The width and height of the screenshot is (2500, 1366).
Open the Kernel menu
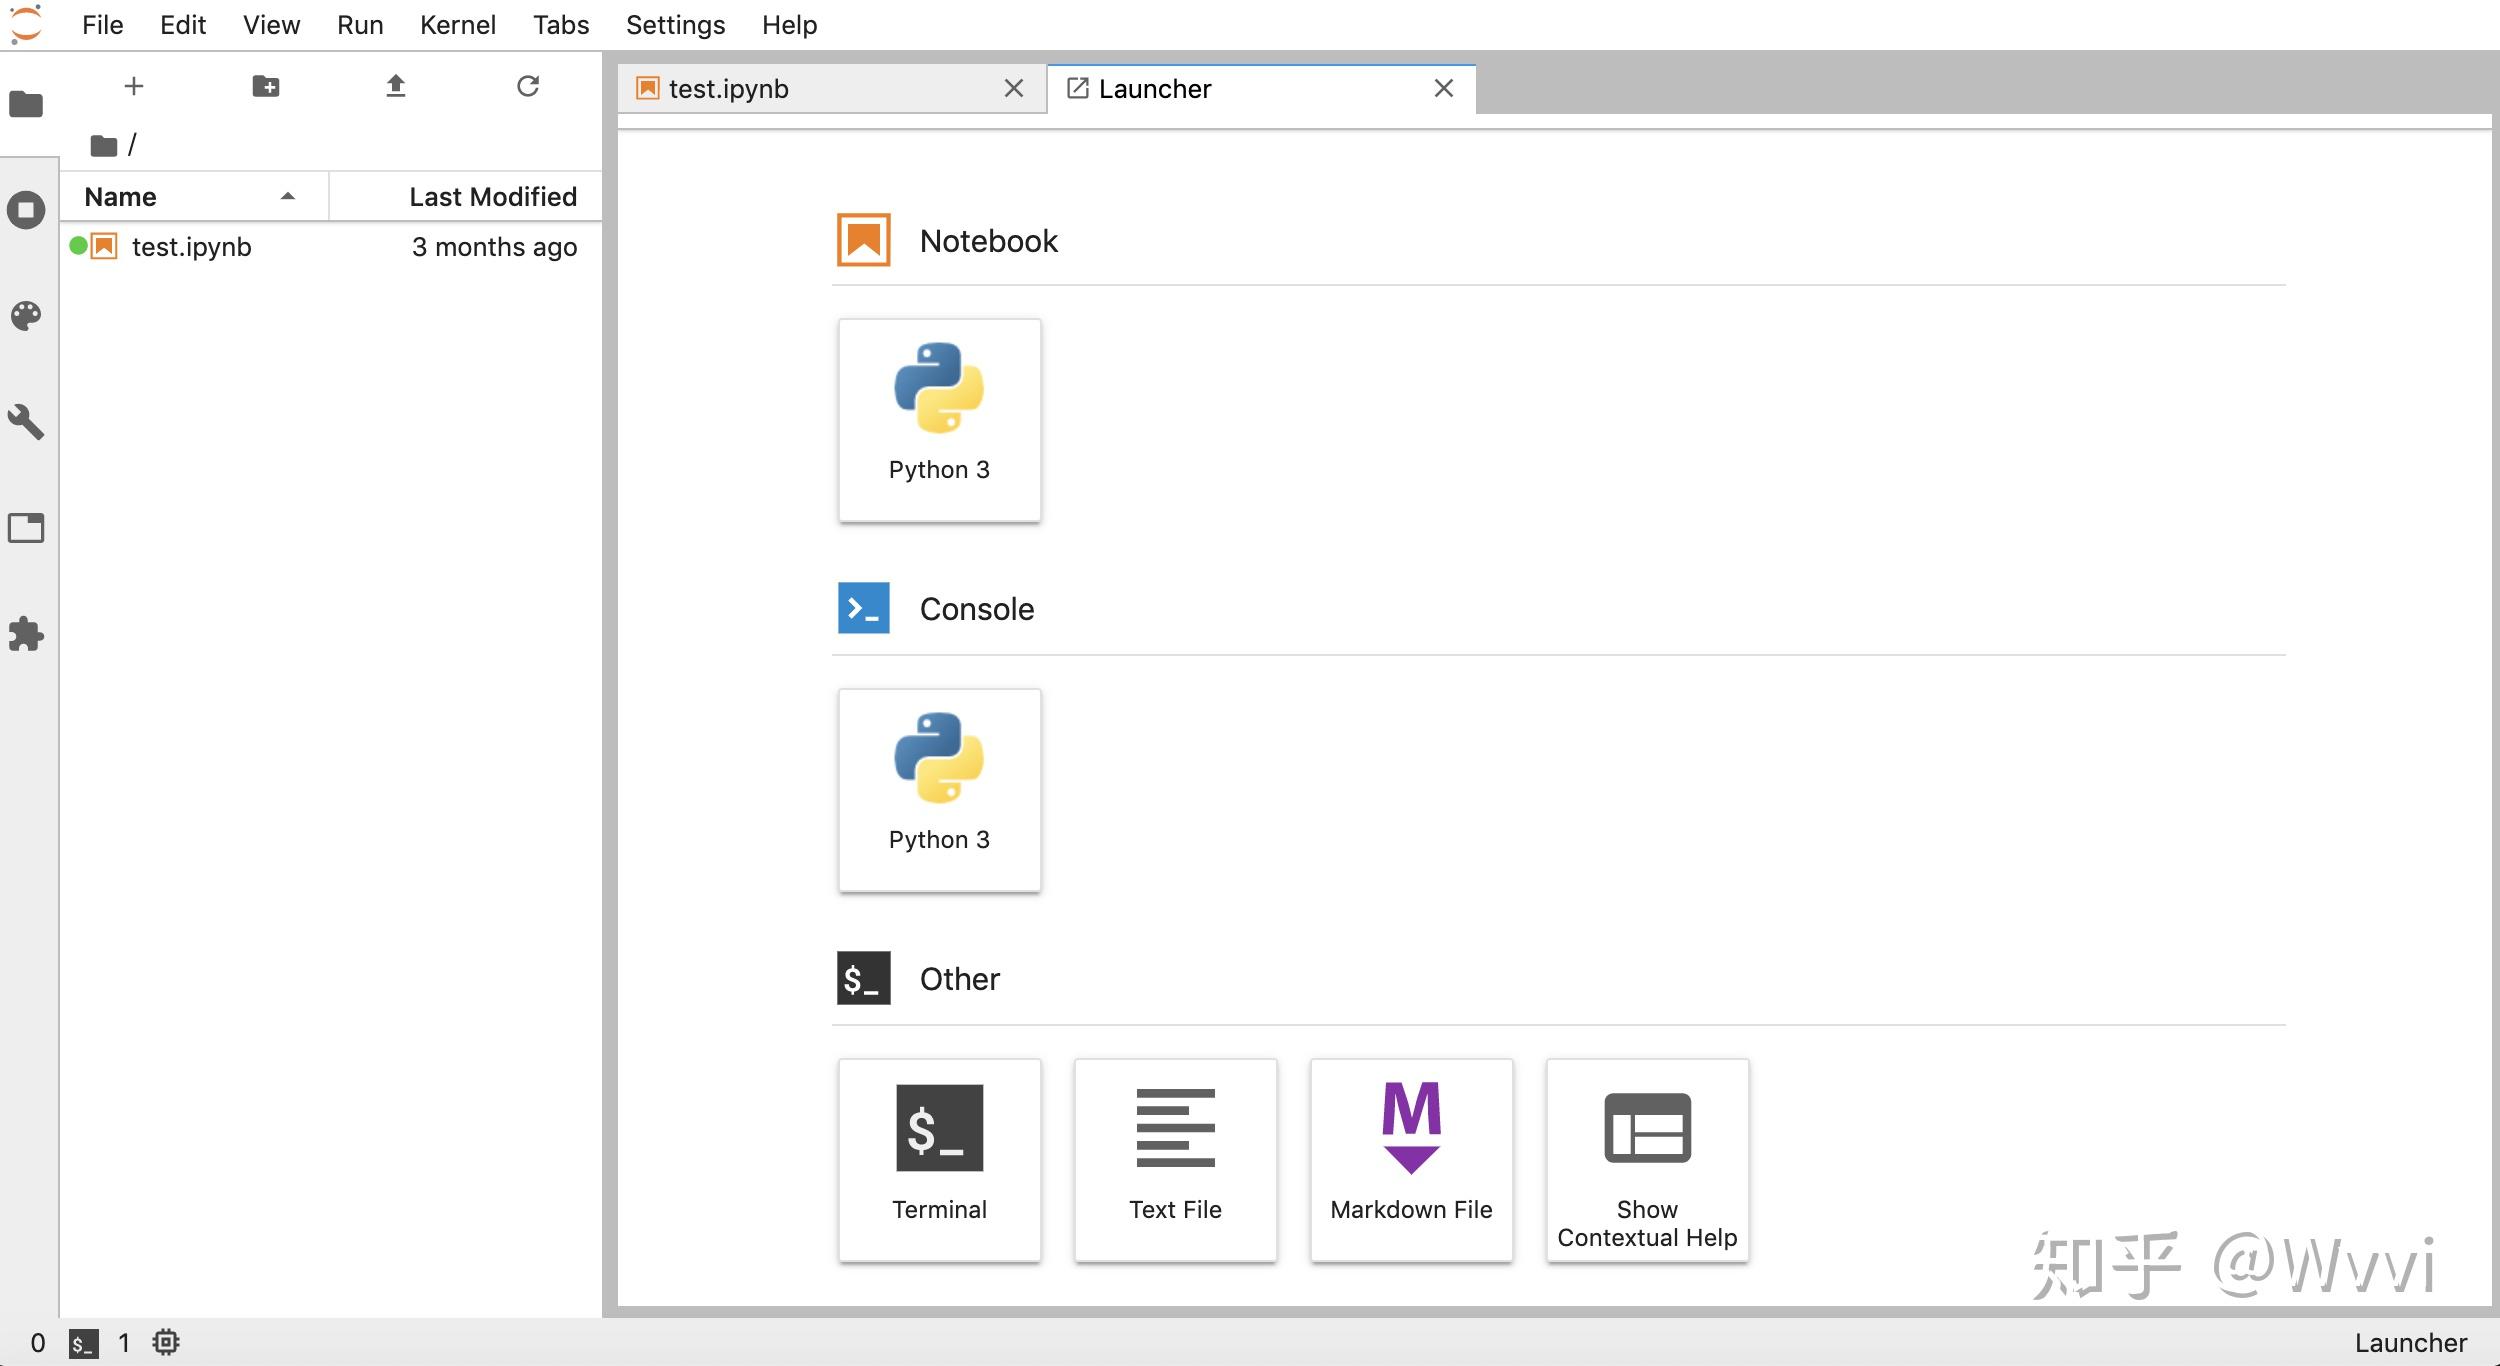457,25
